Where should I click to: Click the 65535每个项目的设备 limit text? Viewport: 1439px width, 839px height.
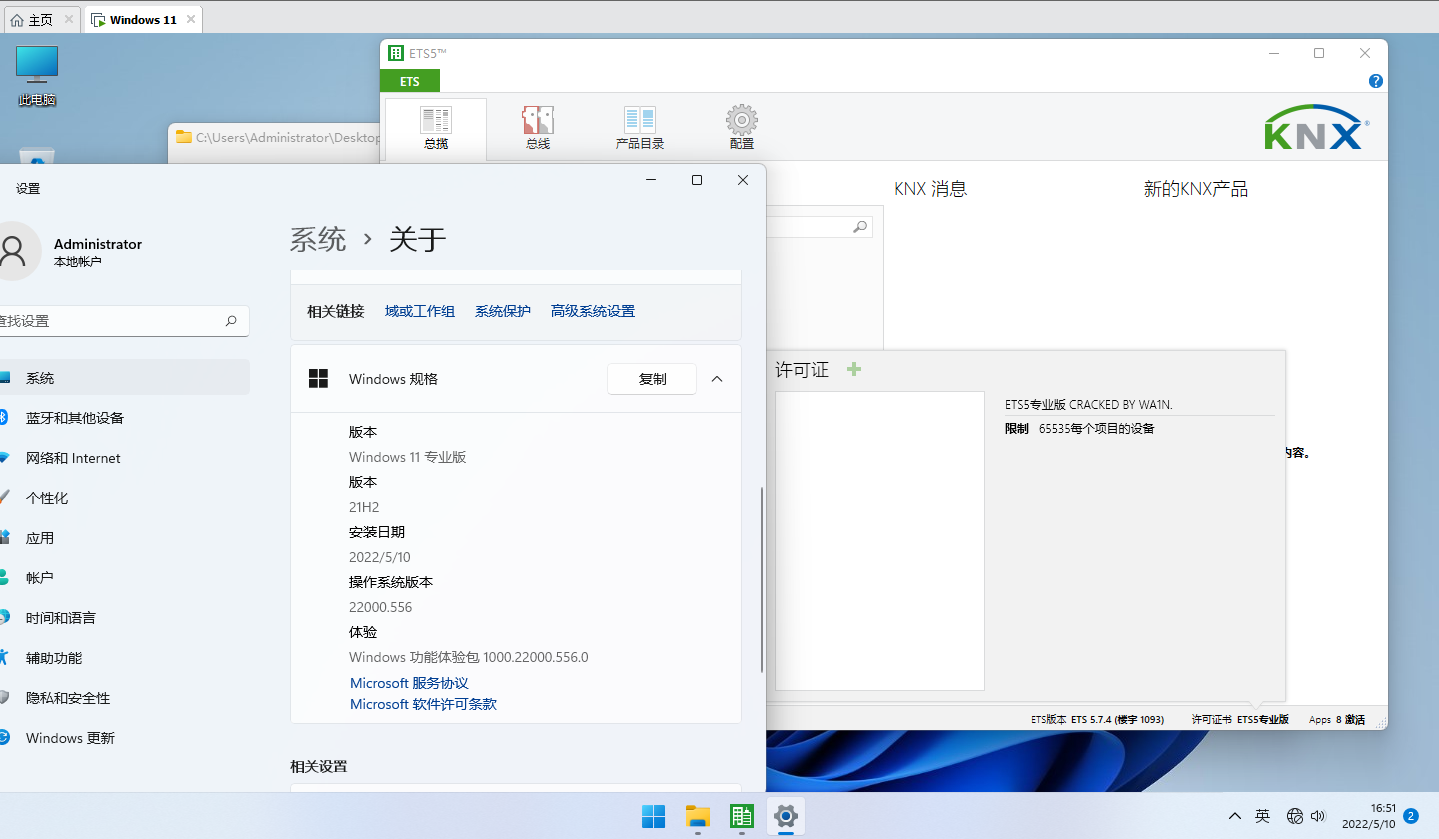[1097, 428]
